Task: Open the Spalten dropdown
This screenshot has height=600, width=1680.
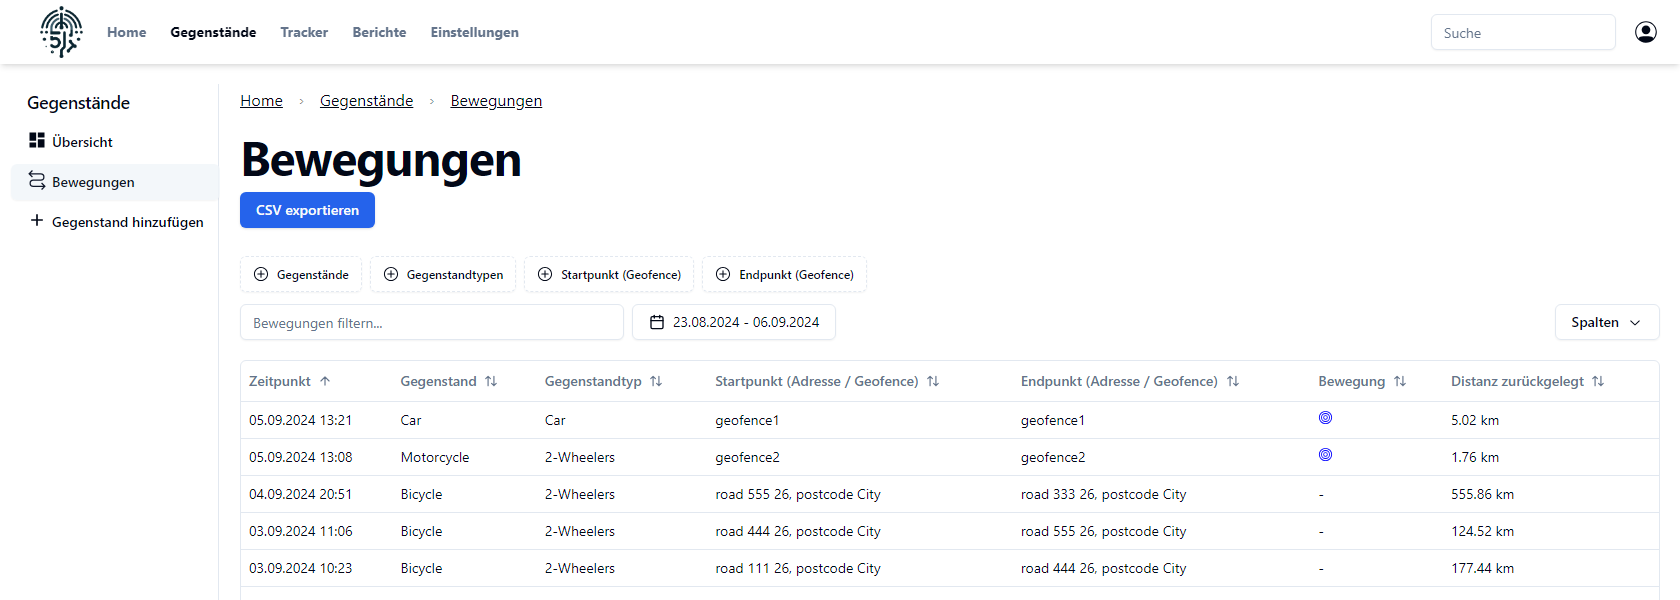Action: pos(1606,322)
